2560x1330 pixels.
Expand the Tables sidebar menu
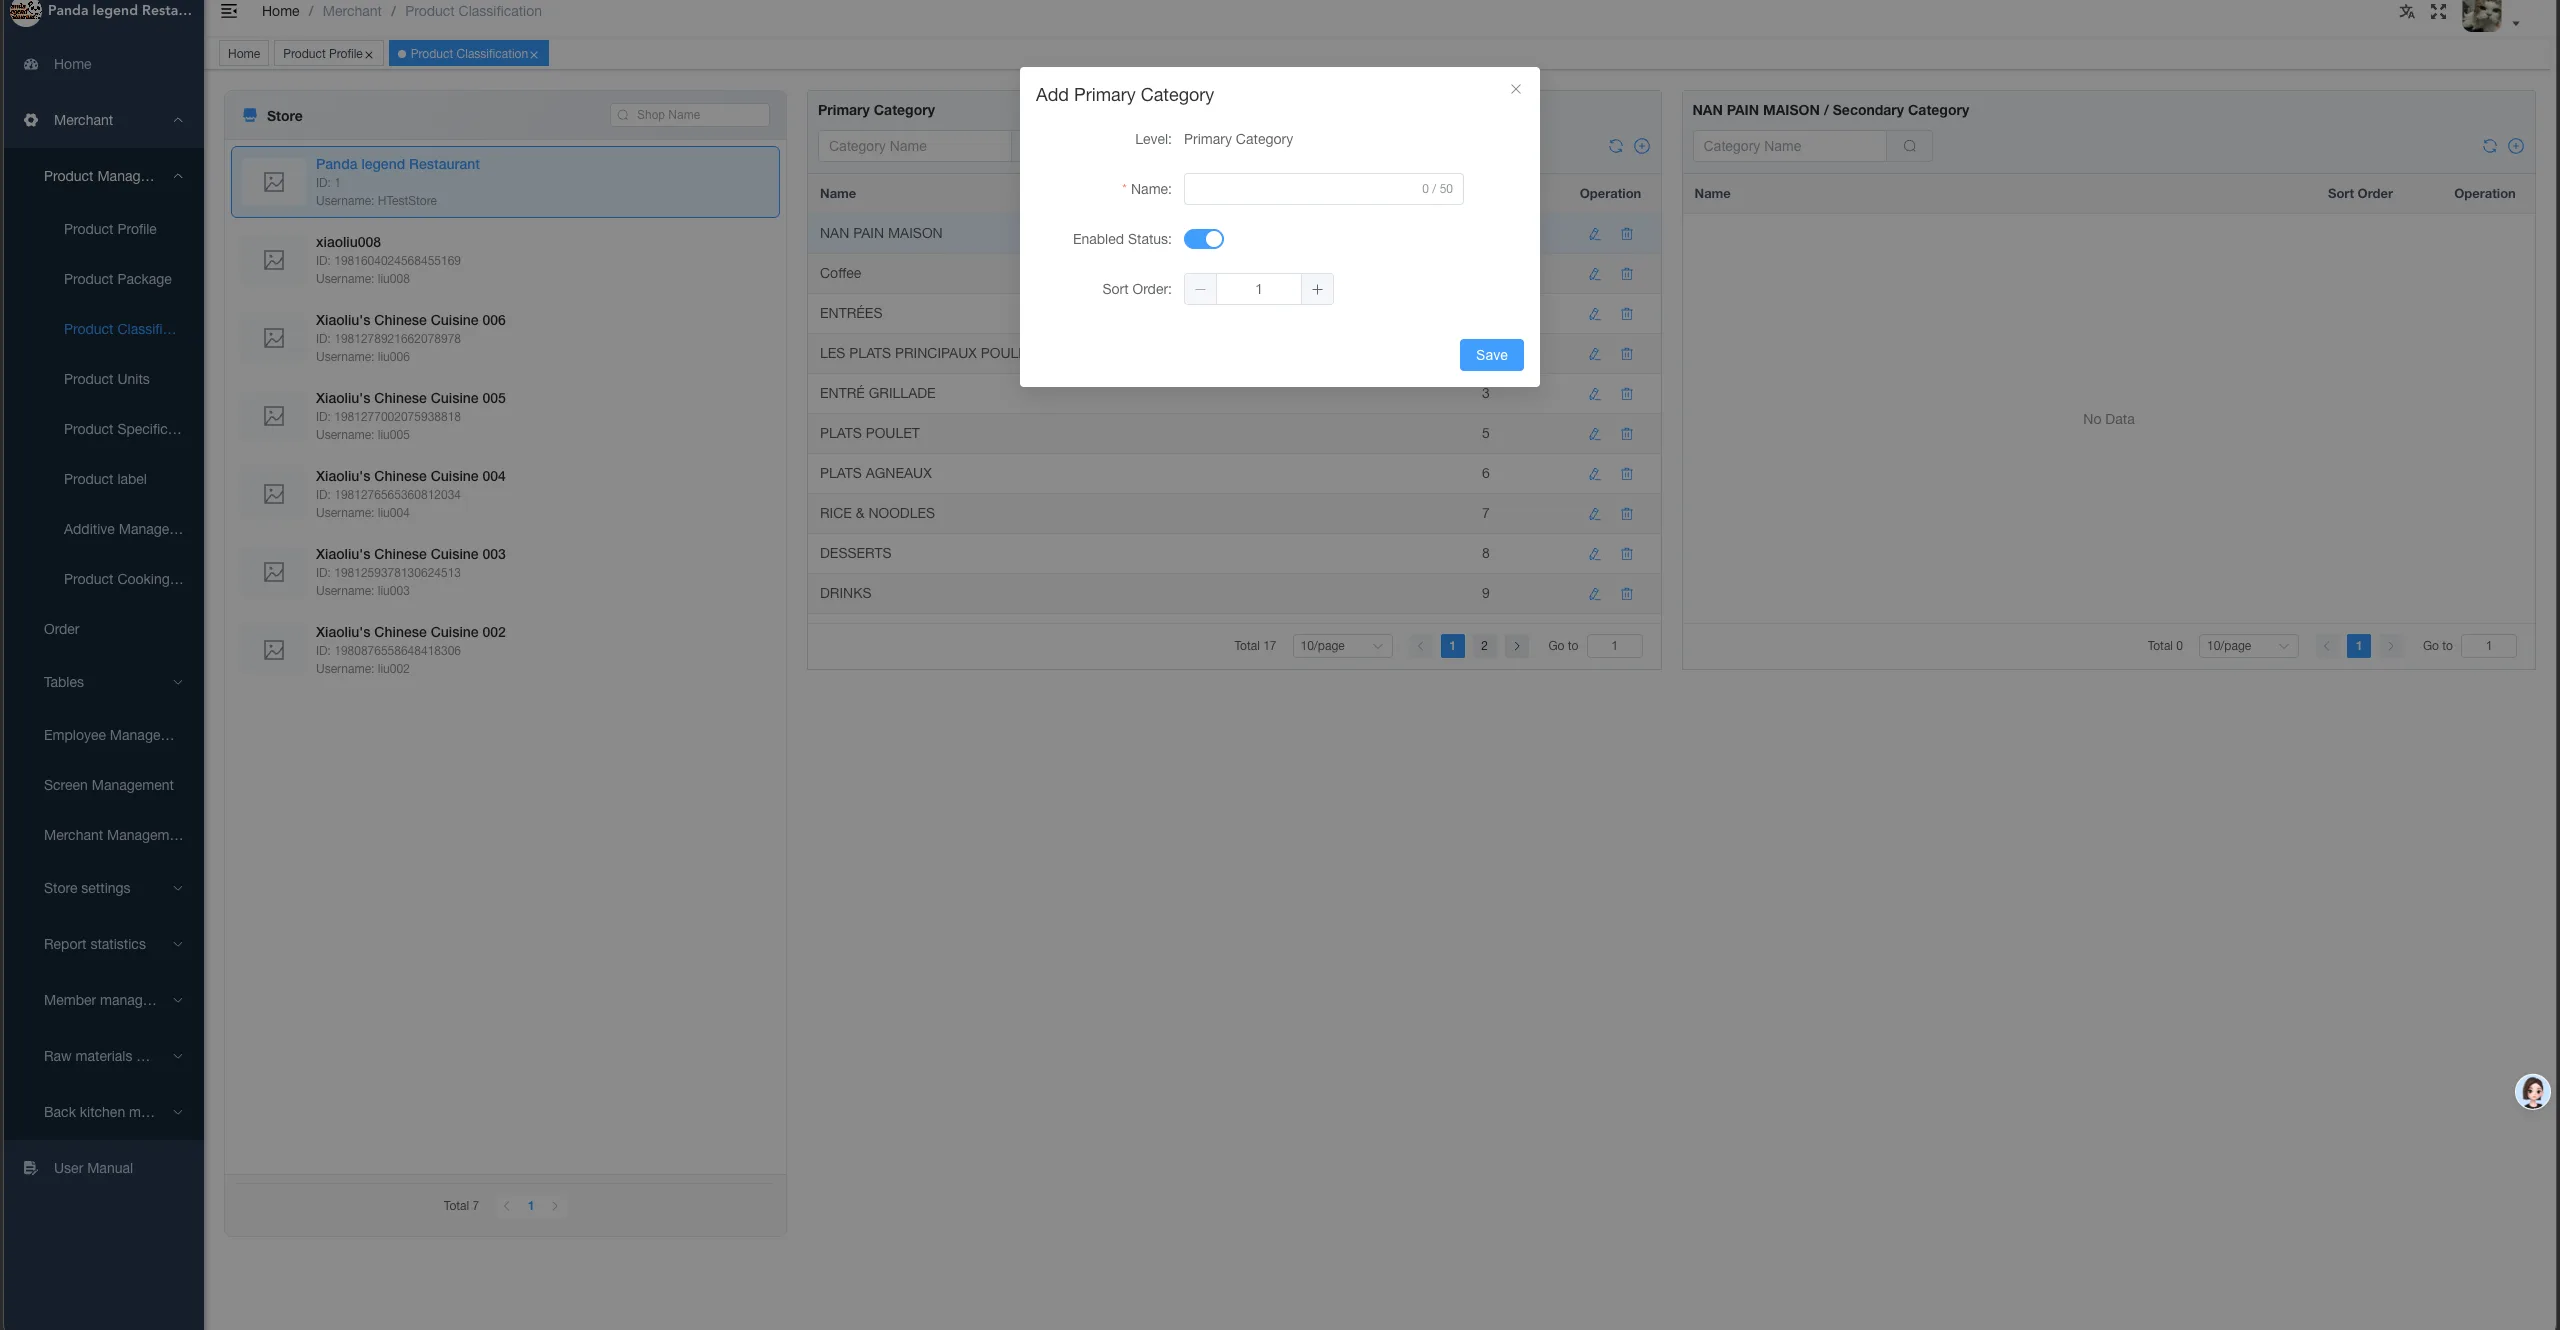[102, 682]
